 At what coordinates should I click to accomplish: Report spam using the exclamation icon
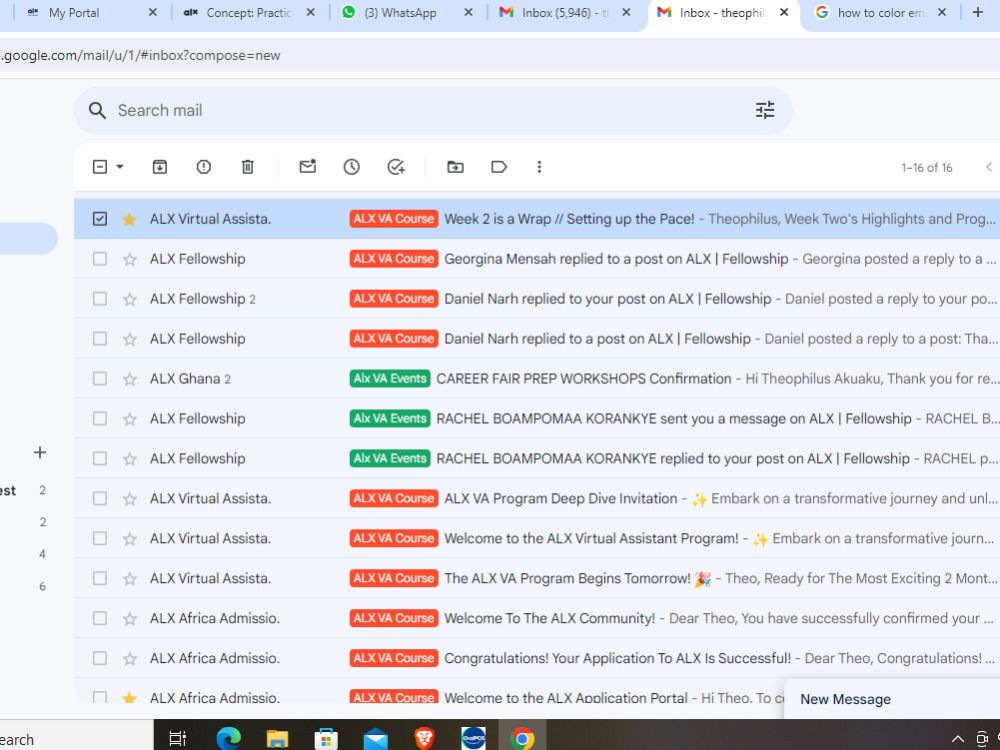pos(203,167)
